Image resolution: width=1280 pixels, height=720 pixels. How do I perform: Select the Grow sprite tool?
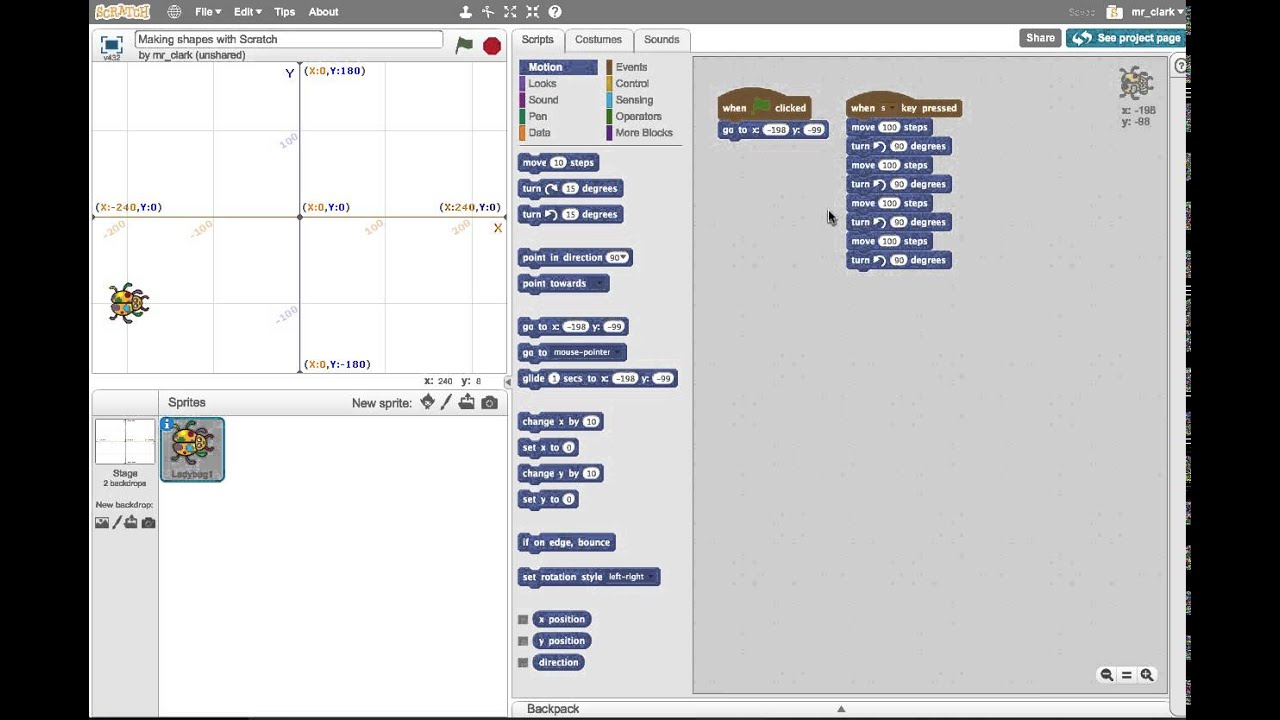510,12
